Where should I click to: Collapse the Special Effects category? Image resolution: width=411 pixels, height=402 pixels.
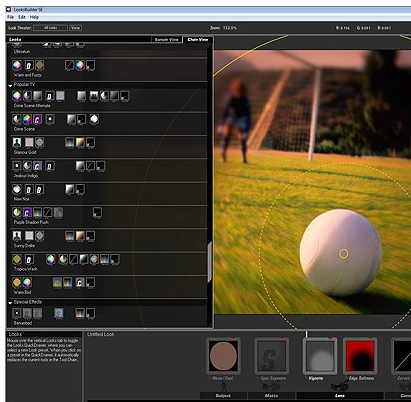coord(10,303)
